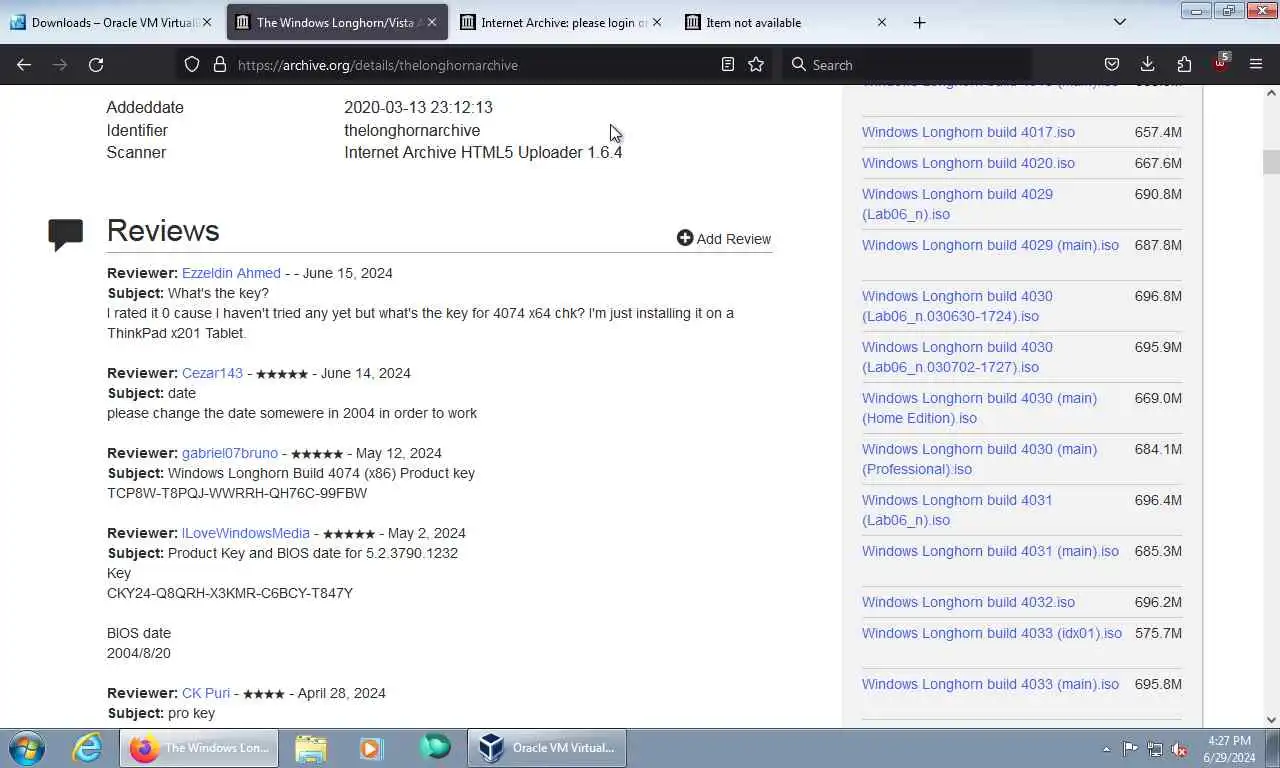
Task: Click the Reviews section heading
Action: click(x=163, y=230)
